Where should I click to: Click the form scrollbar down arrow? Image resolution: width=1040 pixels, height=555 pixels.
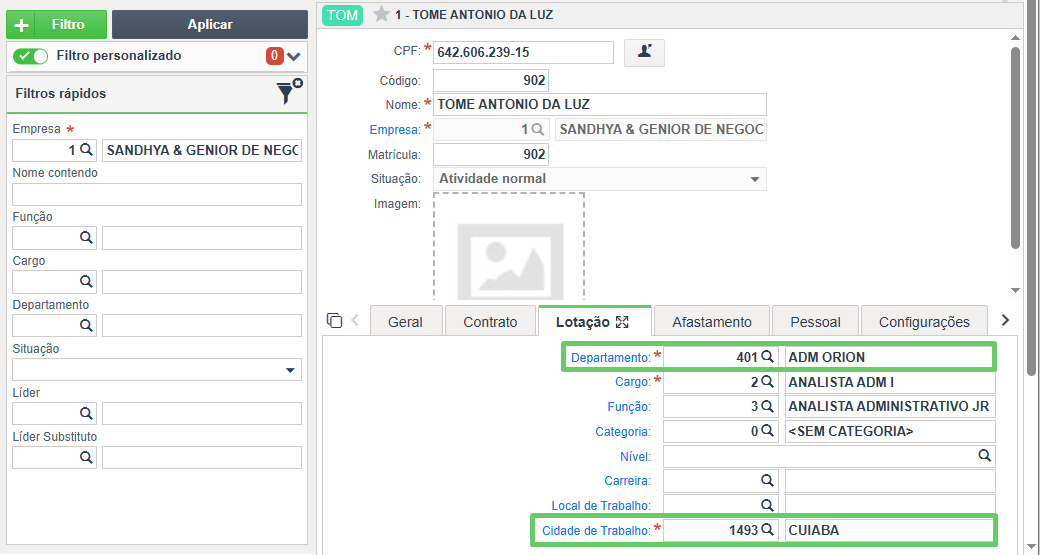[x=1015, y=290]
